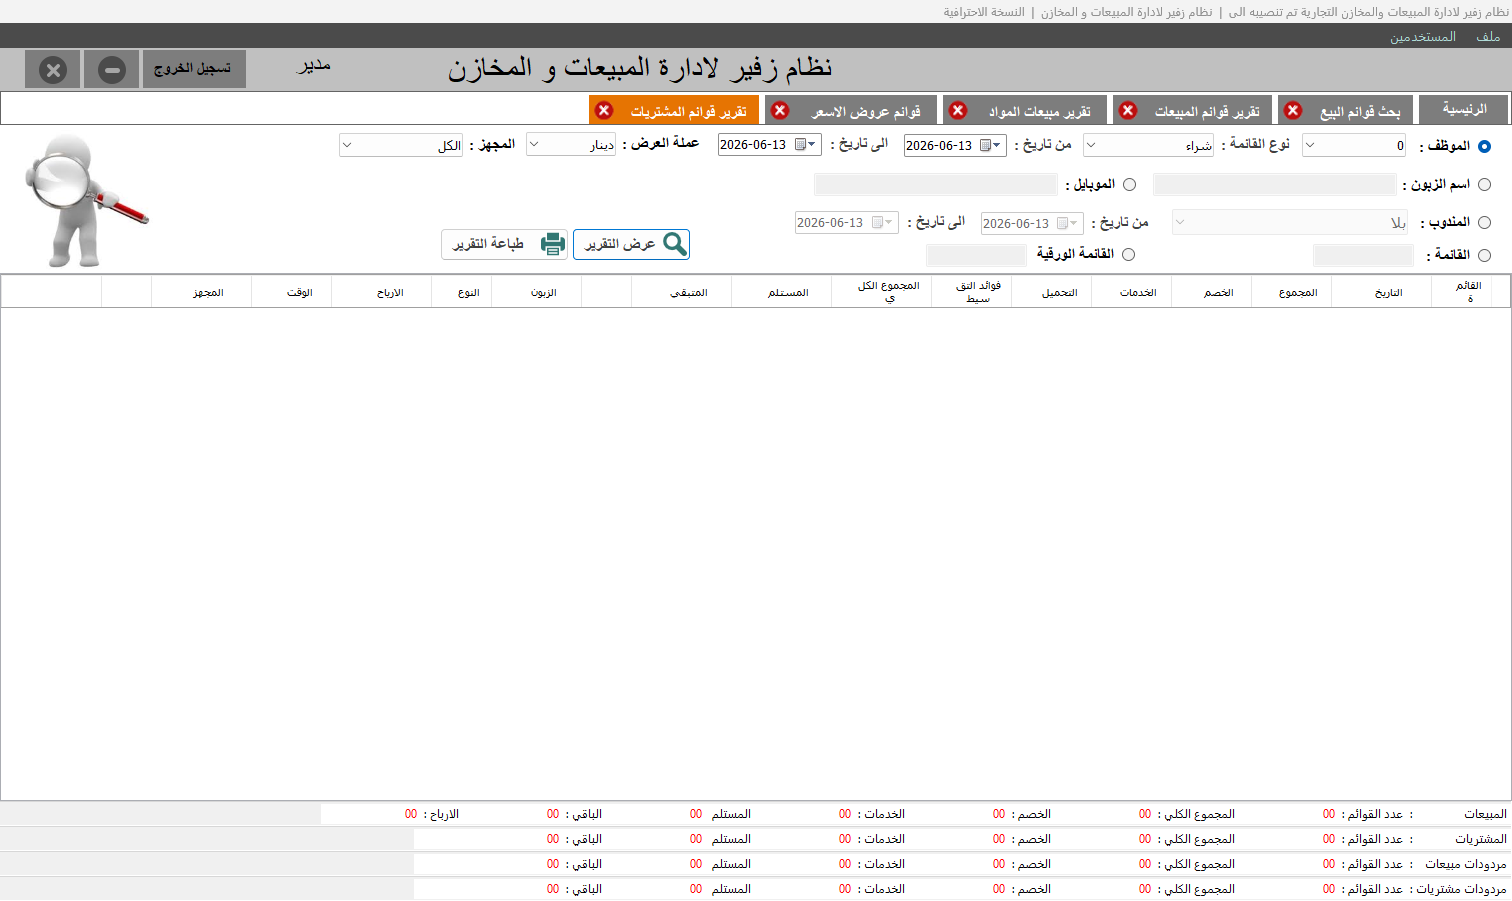The height and width of the screenshot is (901, 1512).
Task: Select the القائمة radio button
Action: (1484, 255)
